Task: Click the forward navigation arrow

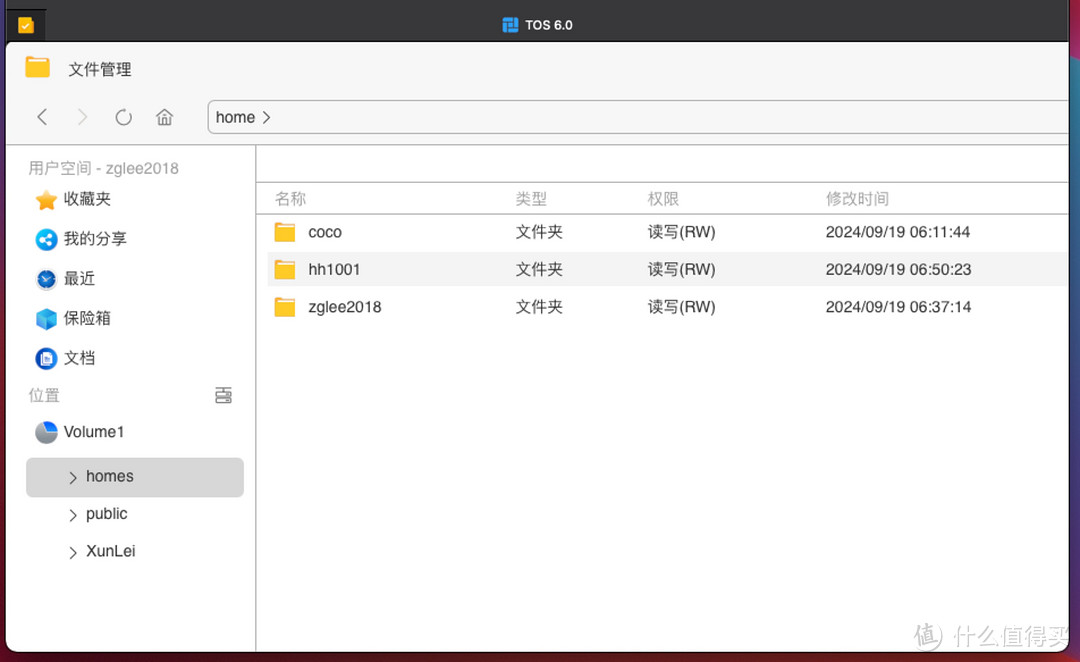Action: 82,117
